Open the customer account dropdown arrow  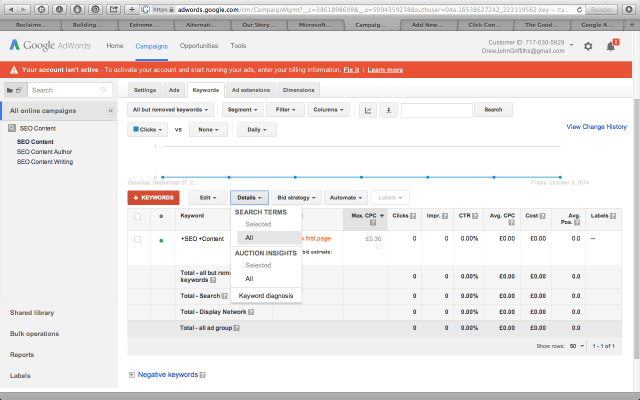[571, 45]
